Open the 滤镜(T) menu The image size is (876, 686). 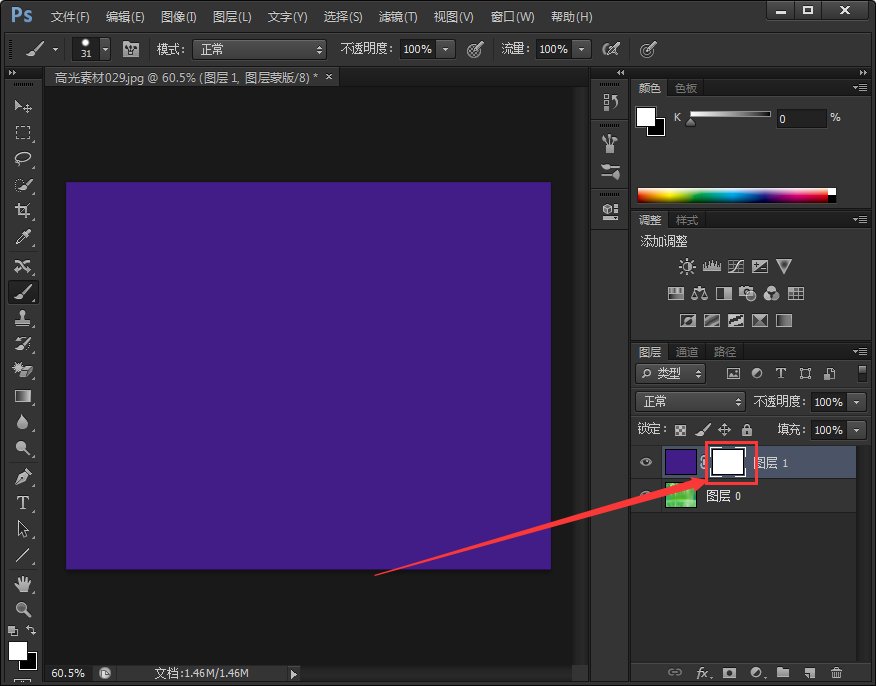[x=398, y=17]
